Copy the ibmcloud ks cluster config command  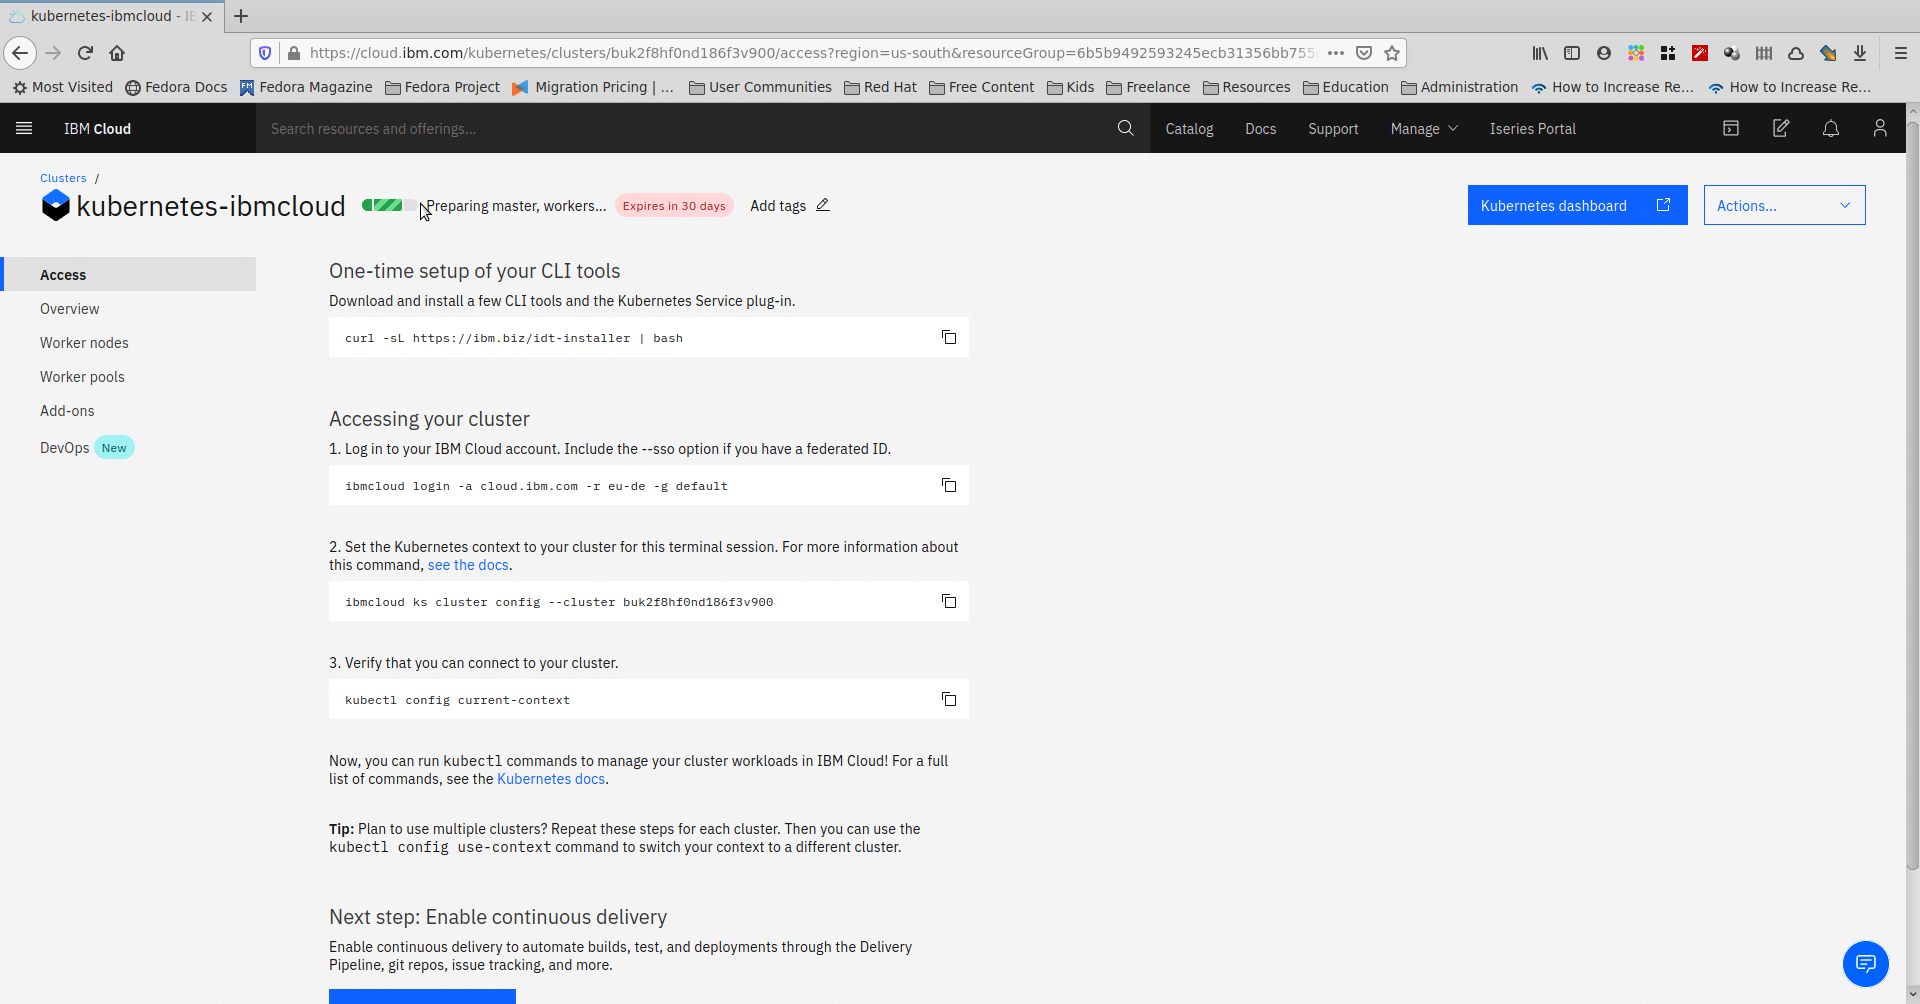click(949, 601)
